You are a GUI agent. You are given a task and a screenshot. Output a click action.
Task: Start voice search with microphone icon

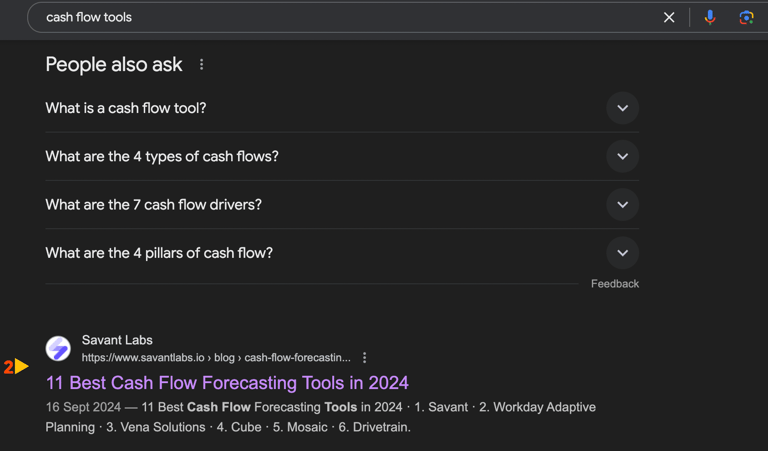pyautogui.click(x=710, y=18)
